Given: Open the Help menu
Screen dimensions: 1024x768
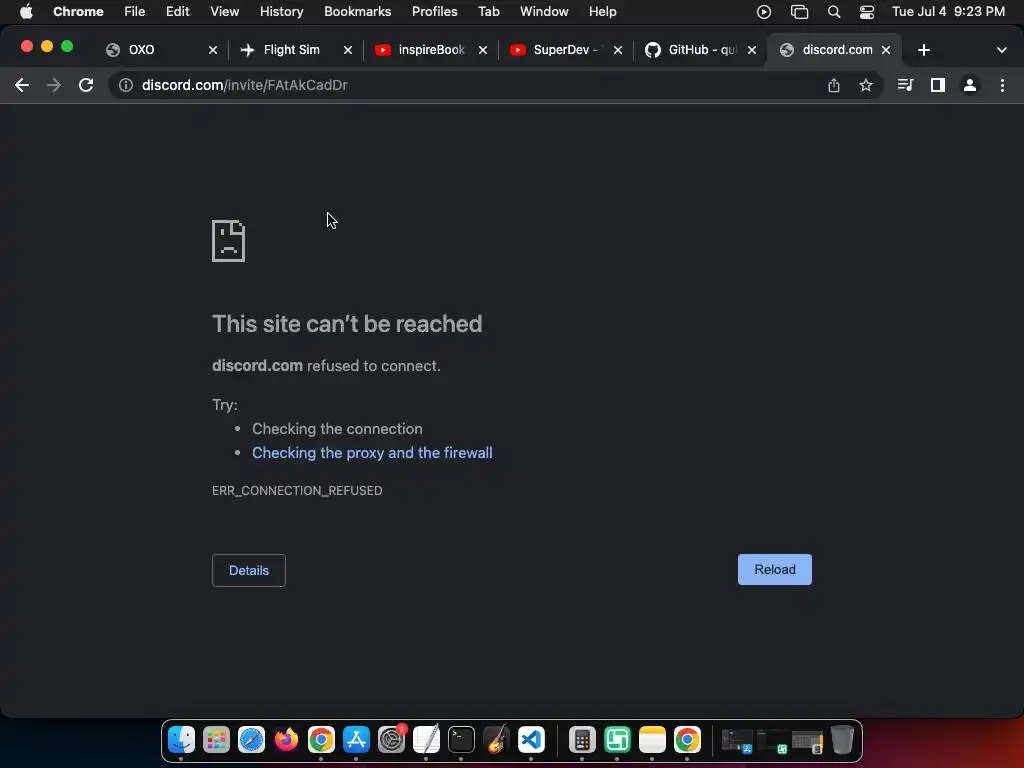Looking at the screenshot, I should click(602, 12).
